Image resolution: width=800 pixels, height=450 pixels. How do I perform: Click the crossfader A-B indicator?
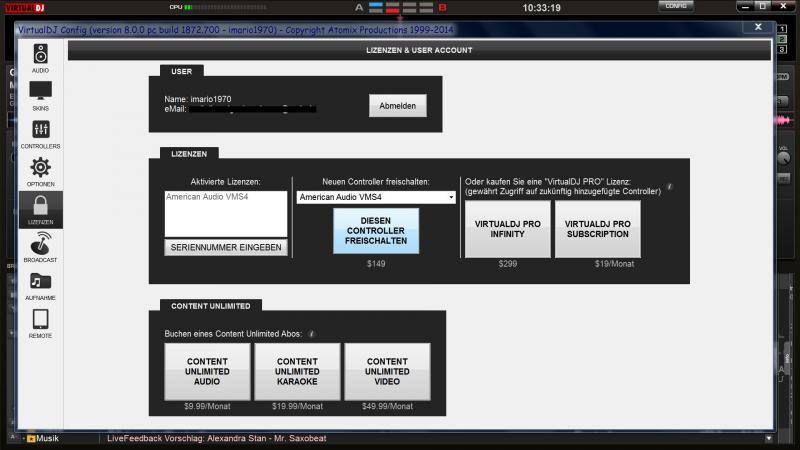click(x=401, y=7)
